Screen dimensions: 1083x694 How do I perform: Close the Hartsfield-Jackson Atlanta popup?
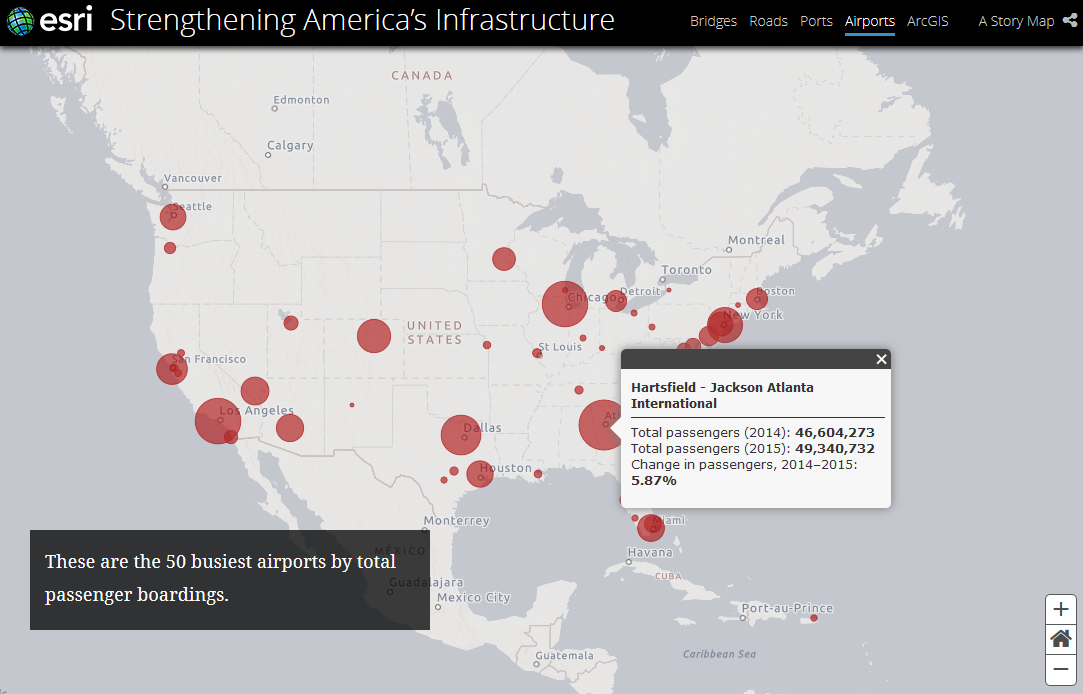[x=881, y=360]
